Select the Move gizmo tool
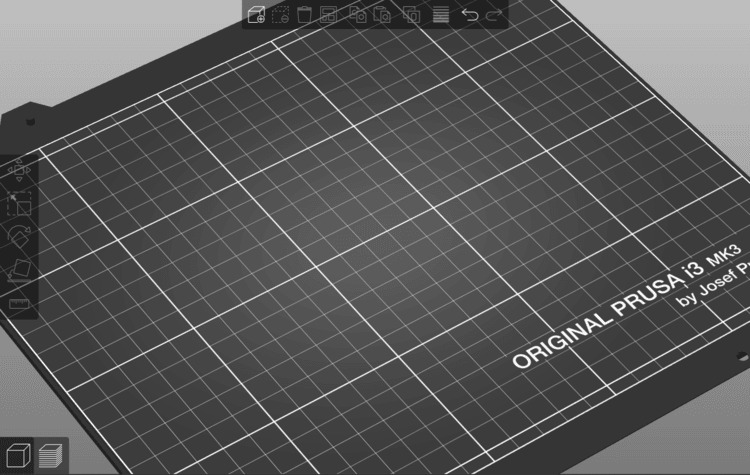Image resolution: width=750 pixels, height=475 pixels. tap(19, 170)
